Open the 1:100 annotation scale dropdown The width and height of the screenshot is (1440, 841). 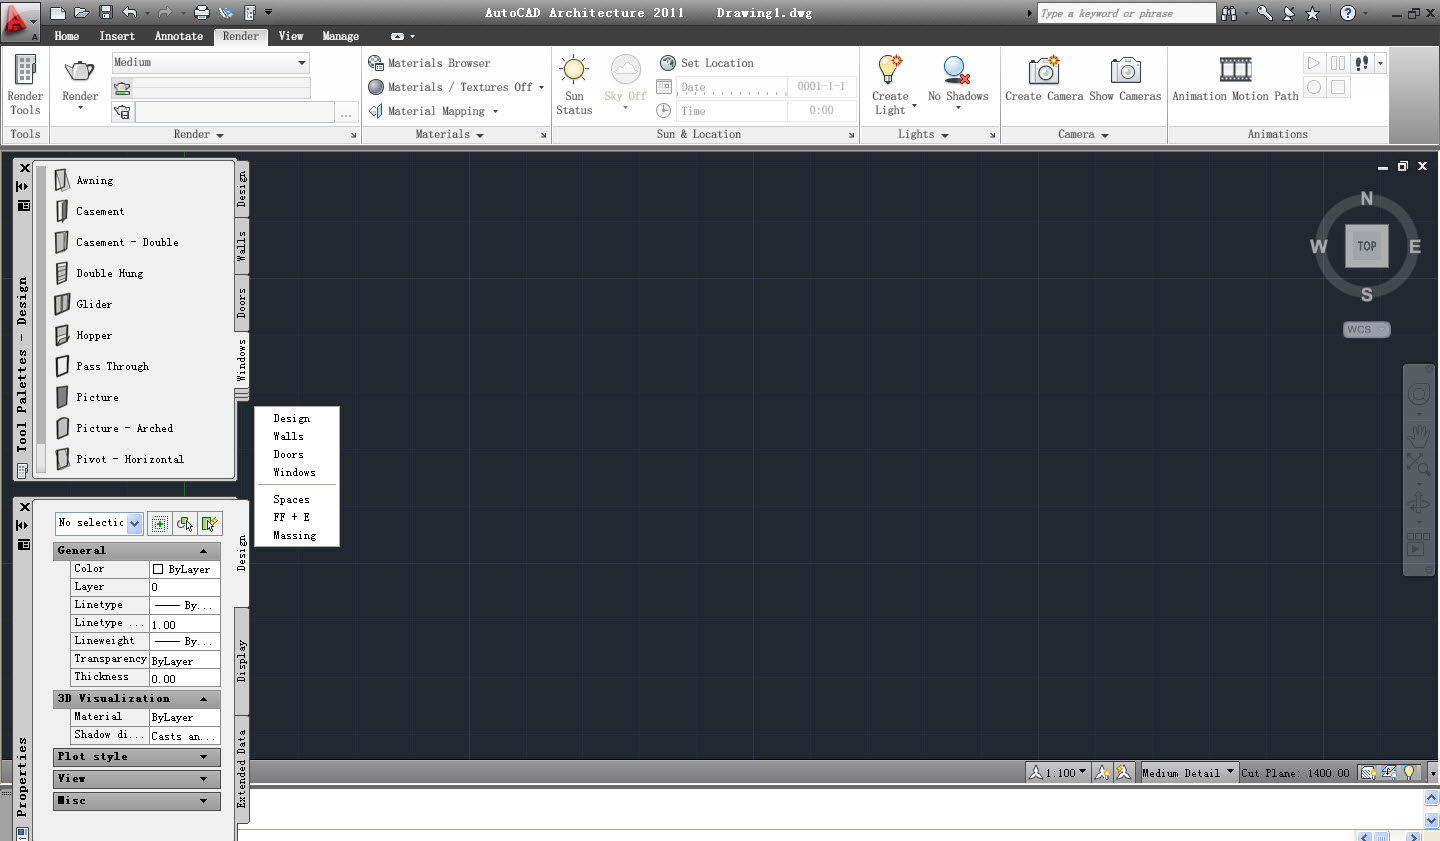1058,772
